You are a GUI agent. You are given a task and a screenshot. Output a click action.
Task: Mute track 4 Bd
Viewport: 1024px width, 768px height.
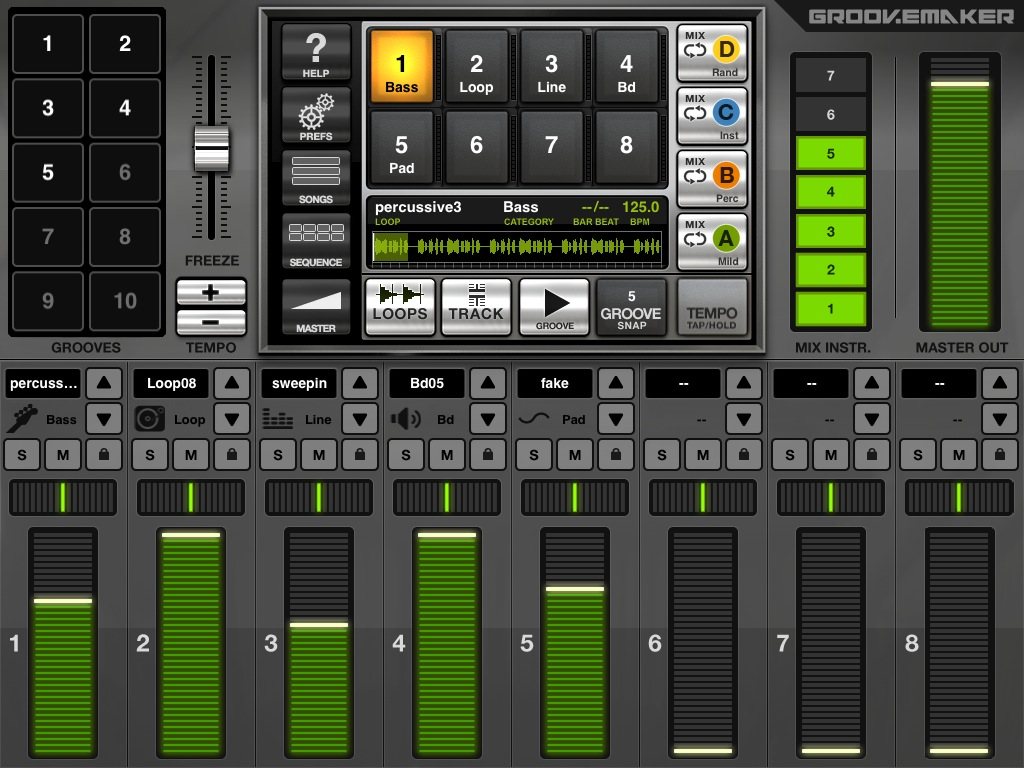[447, 455]
